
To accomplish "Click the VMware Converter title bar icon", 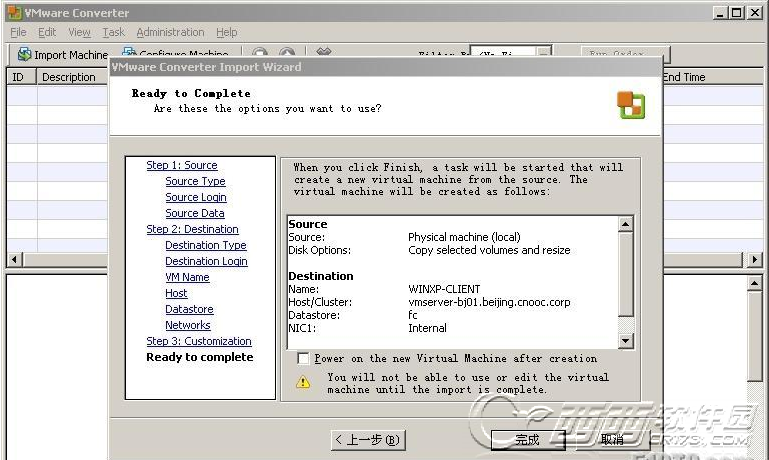I will coord(11,12).
